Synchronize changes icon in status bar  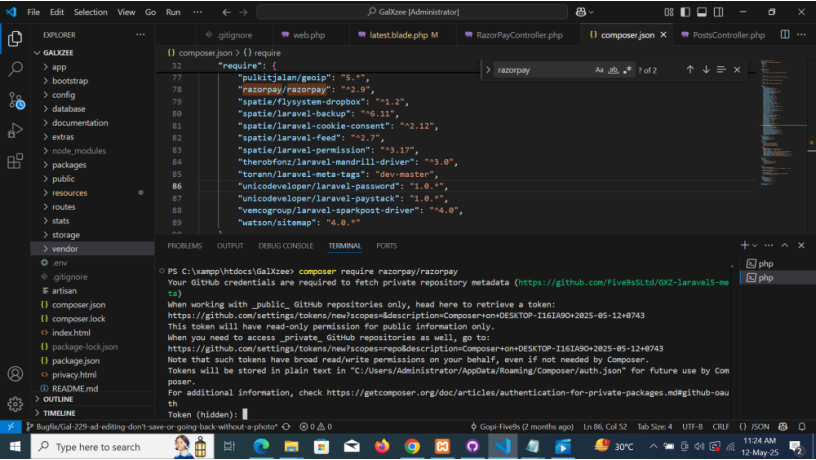(x=286, y=426)
